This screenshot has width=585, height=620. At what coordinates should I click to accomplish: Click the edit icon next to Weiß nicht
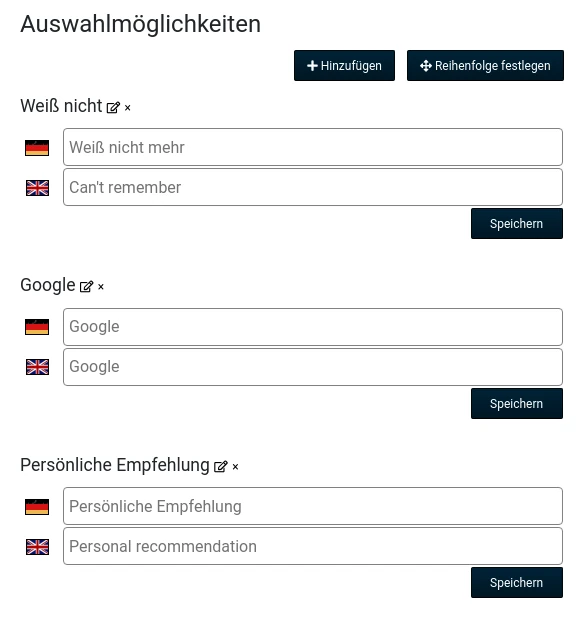[113, 108]
